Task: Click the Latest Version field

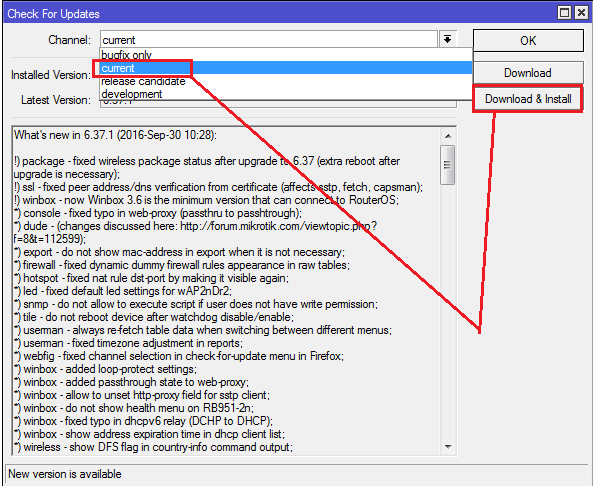Action: click(278, 104)
